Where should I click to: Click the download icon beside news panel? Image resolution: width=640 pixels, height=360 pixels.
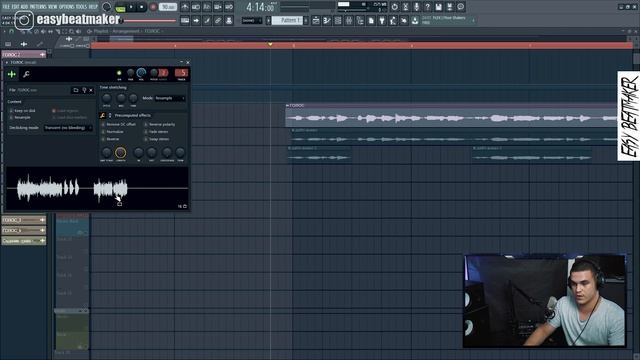415,20
